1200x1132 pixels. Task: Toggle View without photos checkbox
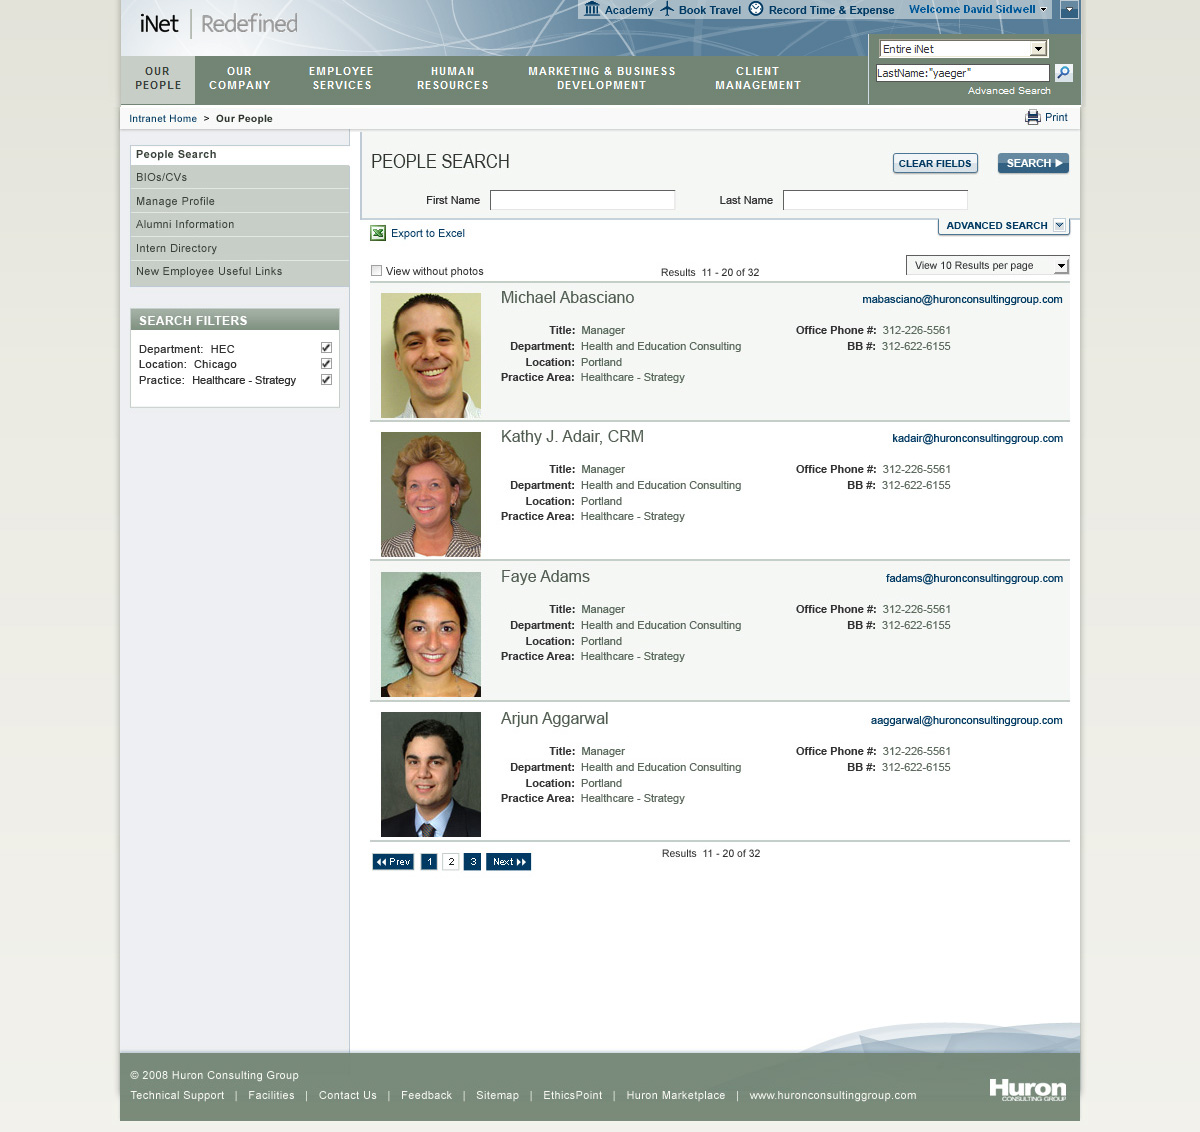(376, 270)
